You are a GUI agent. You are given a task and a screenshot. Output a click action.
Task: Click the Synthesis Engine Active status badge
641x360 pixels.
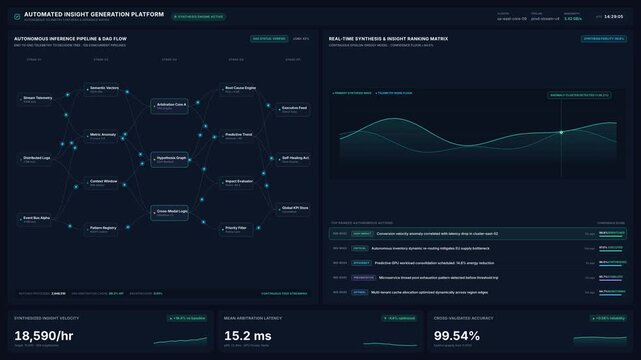pyautogui.click(x=199, y=17)
